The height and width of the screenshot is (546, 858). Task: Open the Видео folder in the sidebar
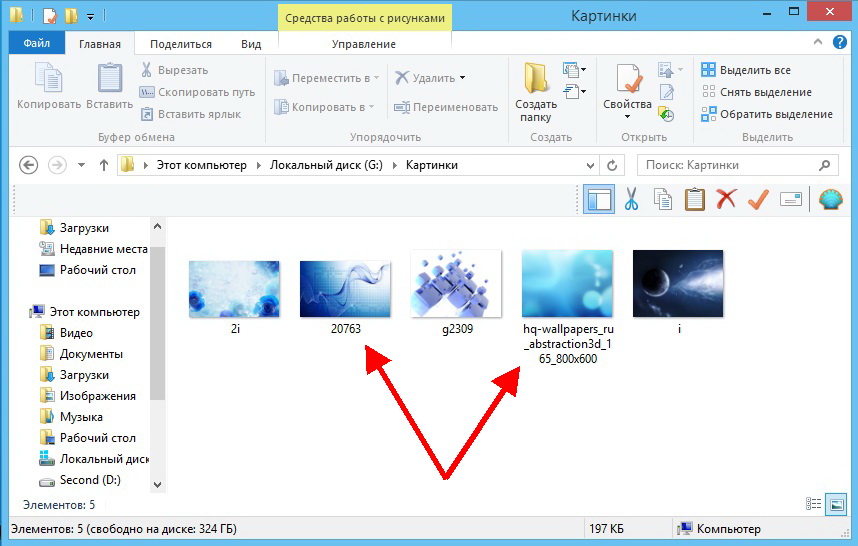click(66, 333)
